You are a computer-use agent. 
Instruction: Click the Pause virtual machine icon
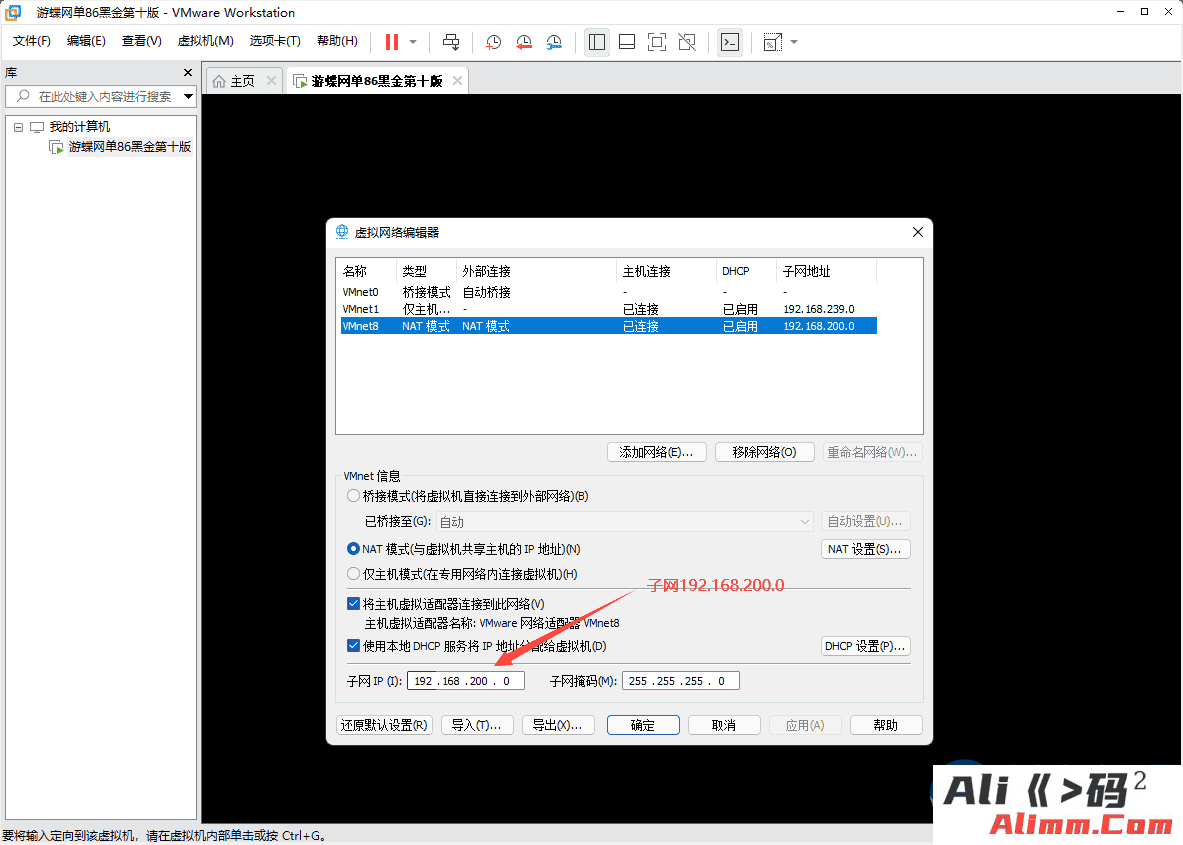point(392,42)
